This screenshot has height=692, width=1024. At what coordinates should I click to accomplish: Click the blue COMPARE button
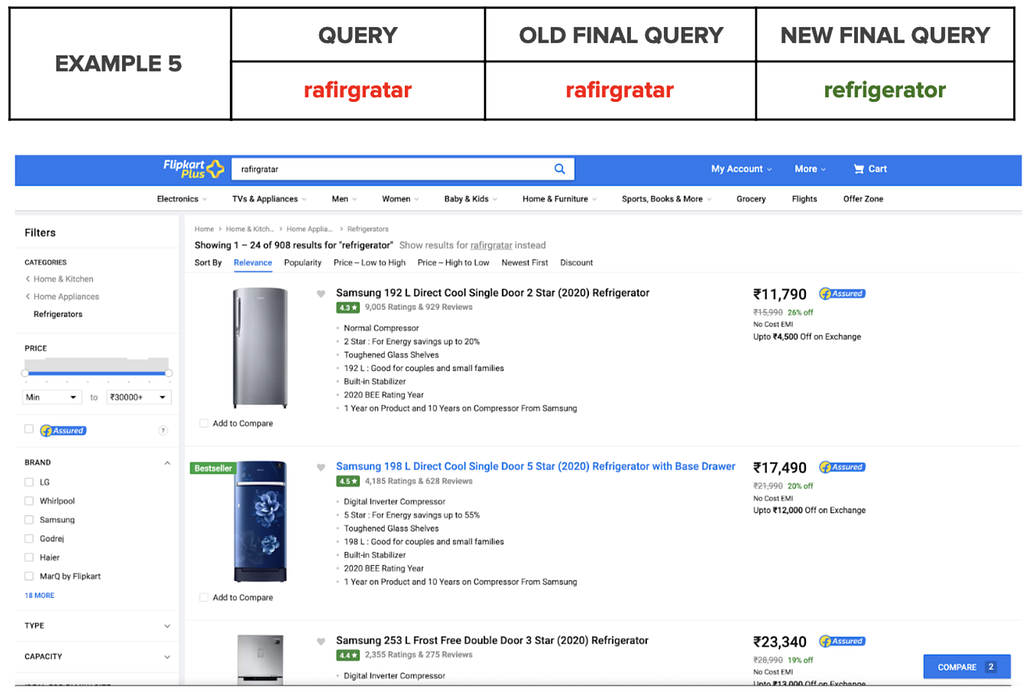point(967,667)
